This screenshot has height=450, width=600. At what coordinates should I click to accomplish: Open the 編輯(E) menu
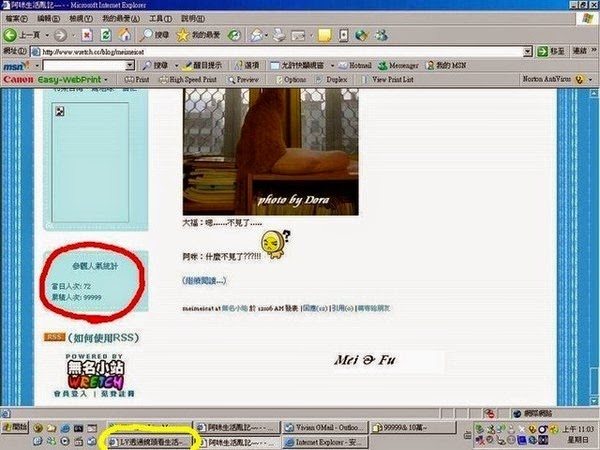click(48, 18)
